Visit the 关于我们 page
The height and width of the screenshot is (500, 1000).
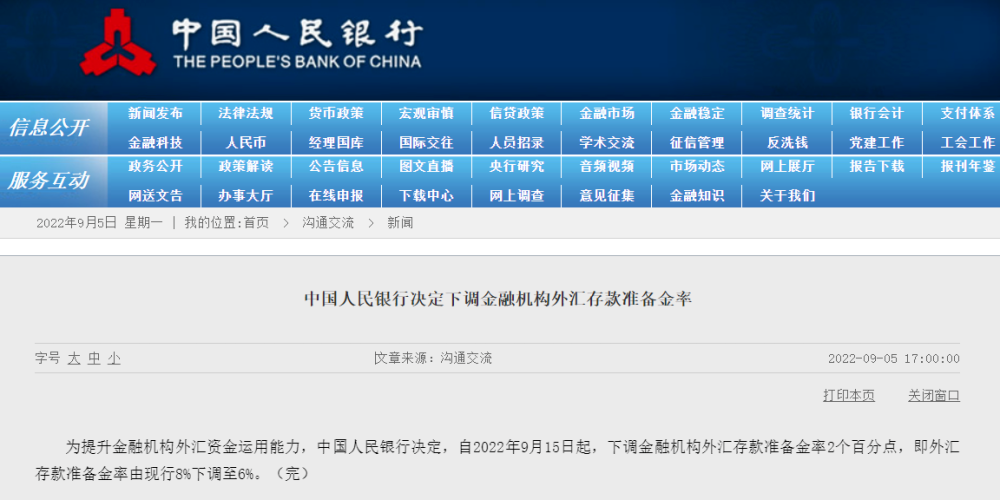pos(787,195)
